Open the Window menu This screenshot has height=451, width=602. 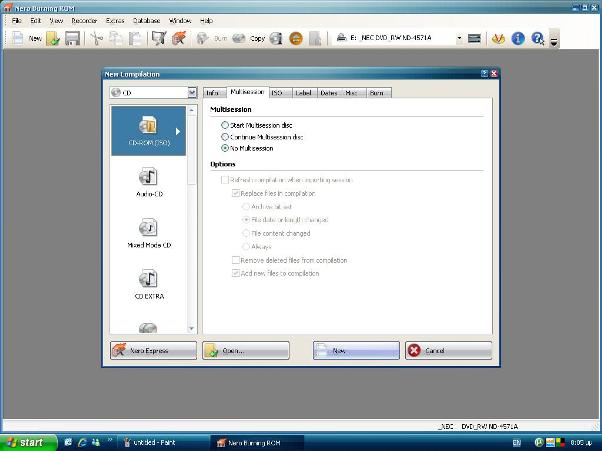(180, 20)
